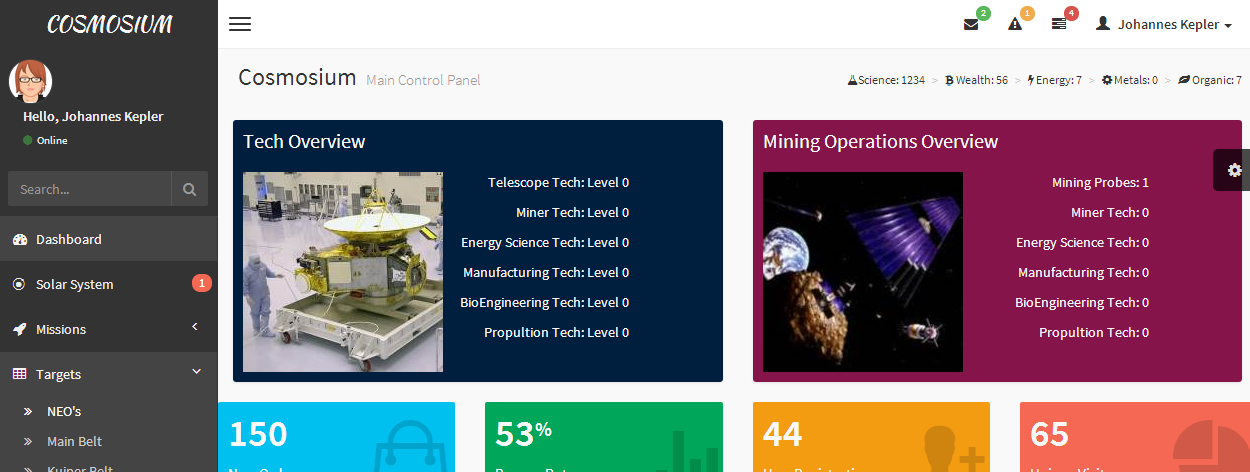Open Solar System menu item

pyautogui.click(x=109, y=285)
